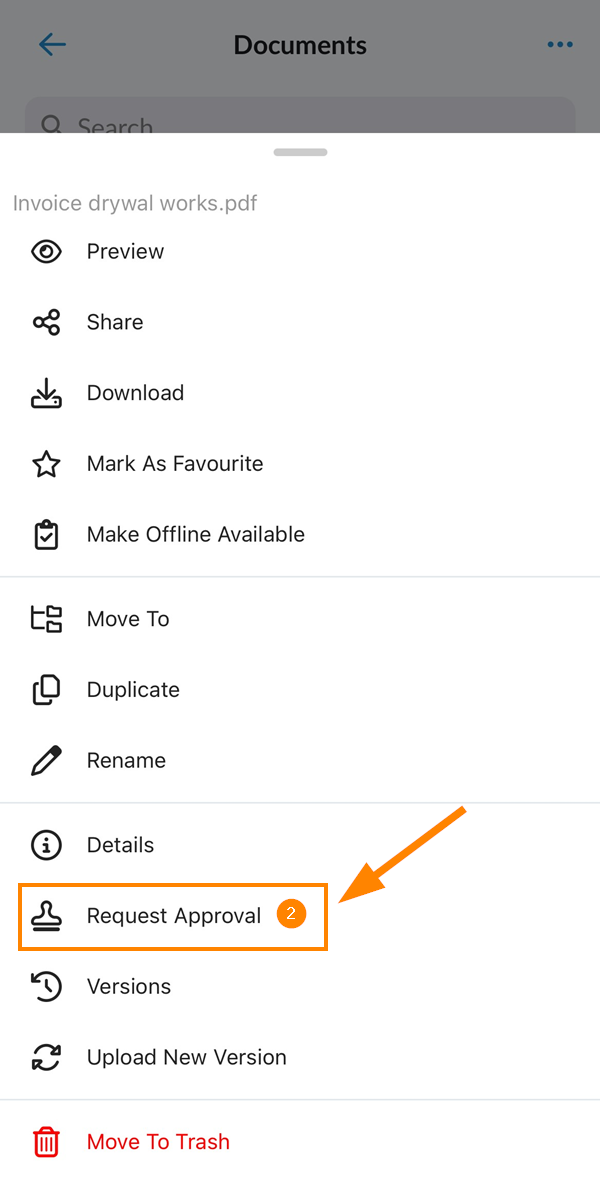Click the clipboard check offline icon

46,535
